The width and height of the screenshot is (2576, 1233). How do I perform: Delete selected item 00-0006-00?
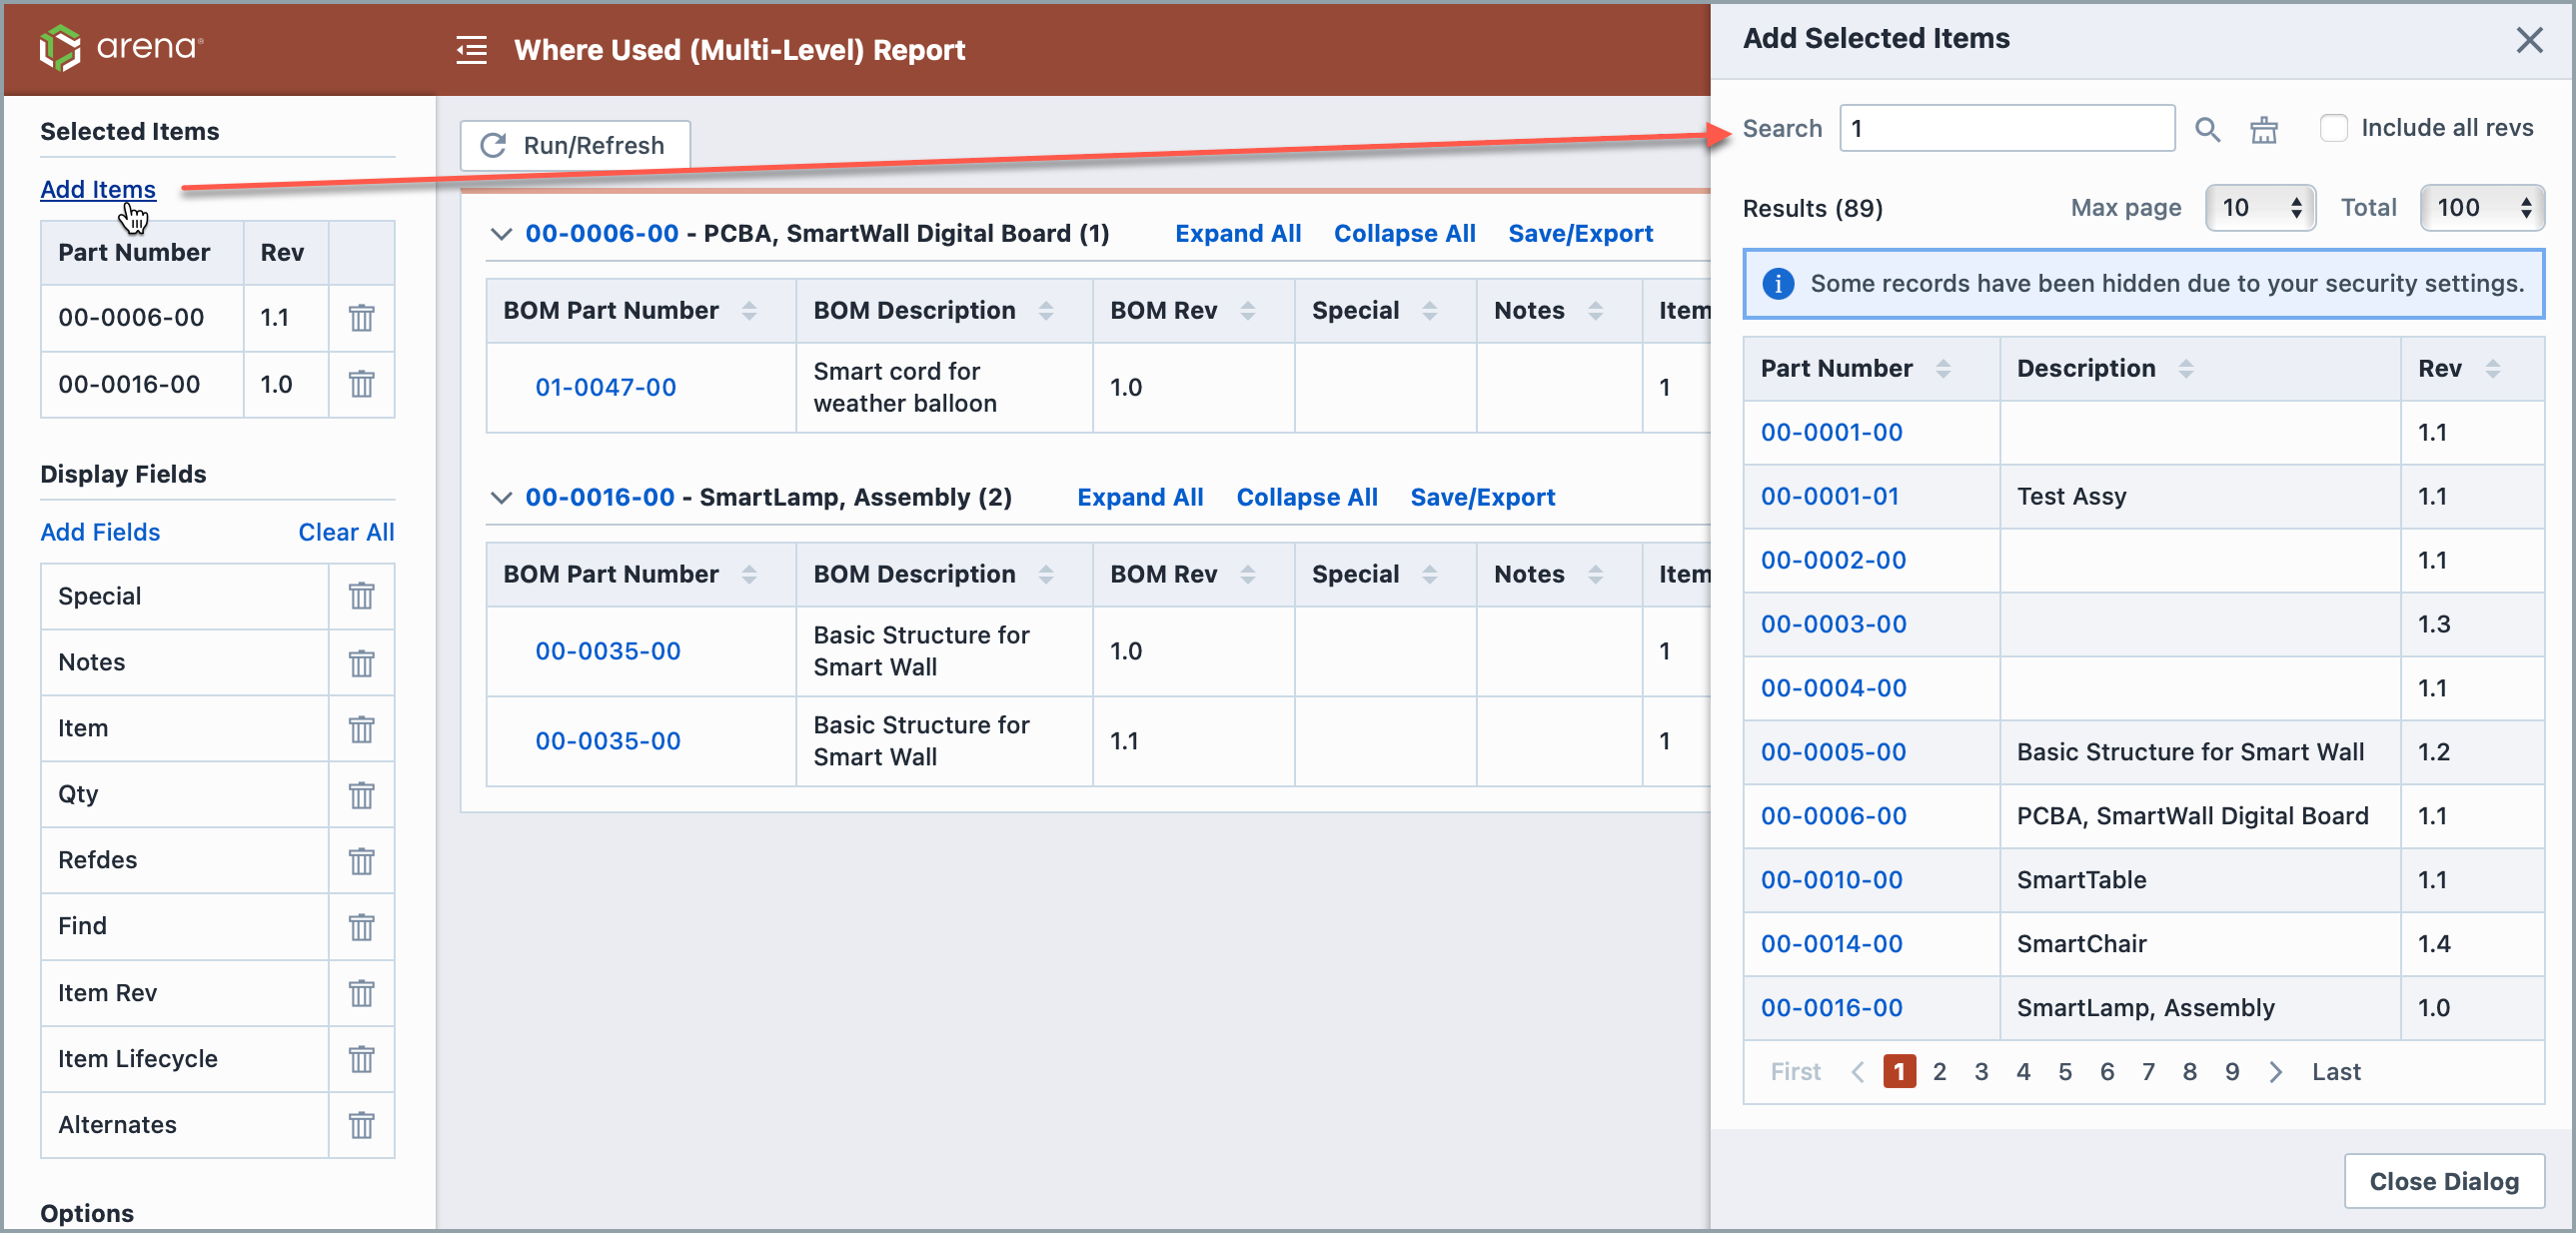tap(361, 318)
